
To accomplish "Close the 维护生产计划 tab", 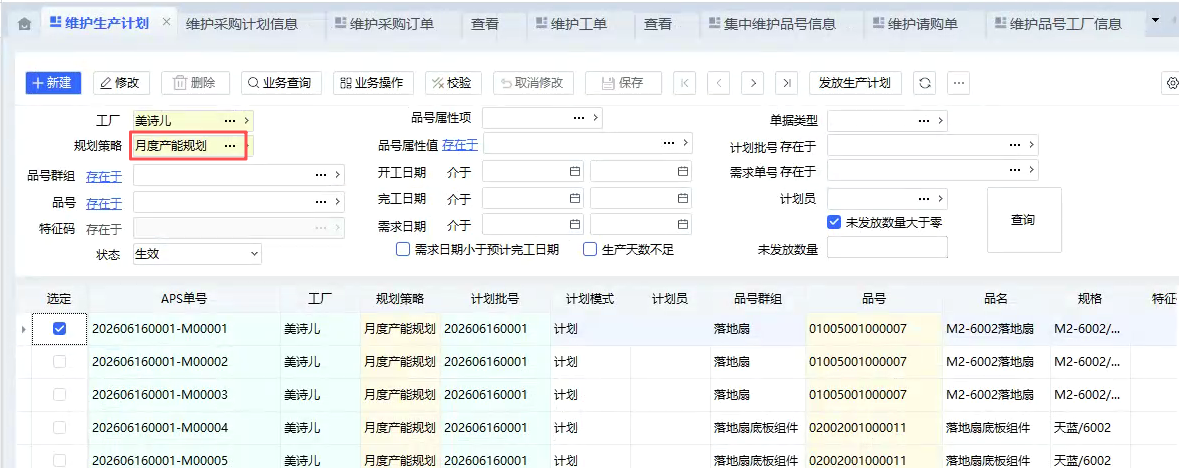I will click(x=167, y=22).
